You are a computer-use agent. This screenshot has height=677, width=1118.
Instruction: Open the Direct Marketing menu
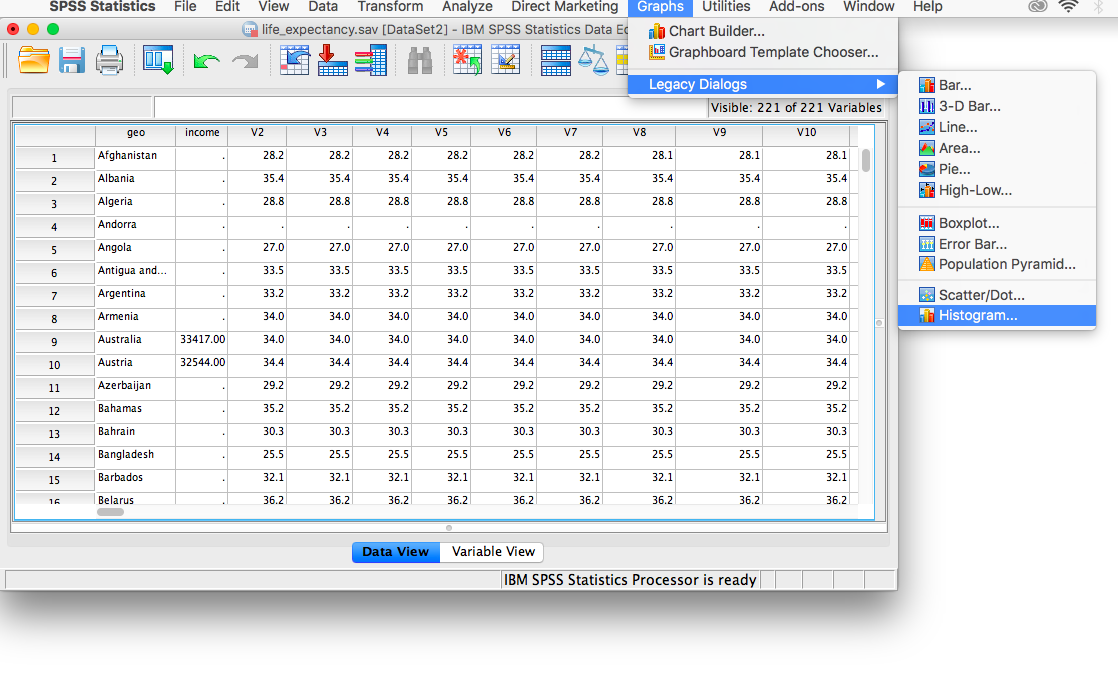click(x=565, y=7)
